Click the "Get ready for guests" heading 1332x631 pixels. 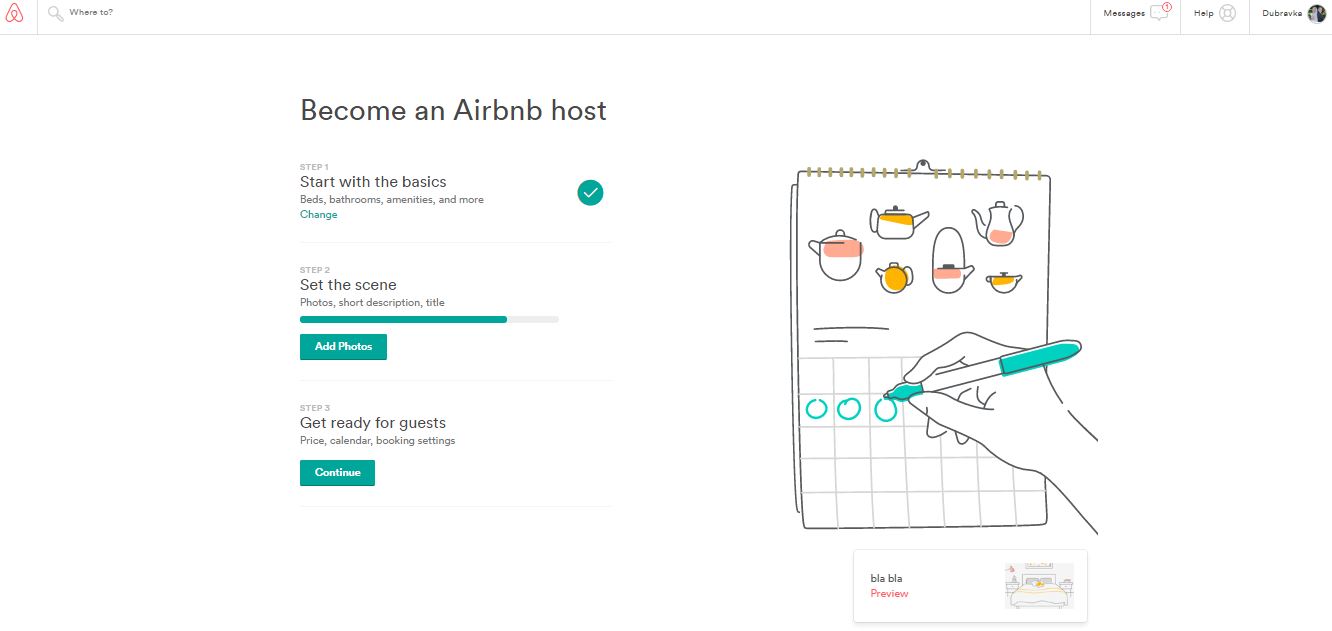click(373, 423)
